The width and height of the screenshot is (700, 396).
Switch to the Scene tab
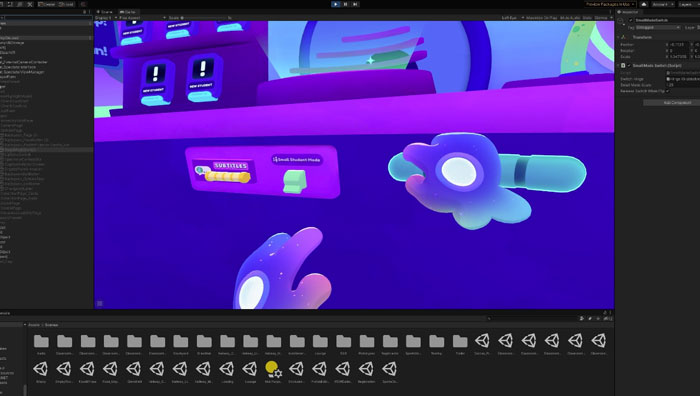click(x=105, y=12)
